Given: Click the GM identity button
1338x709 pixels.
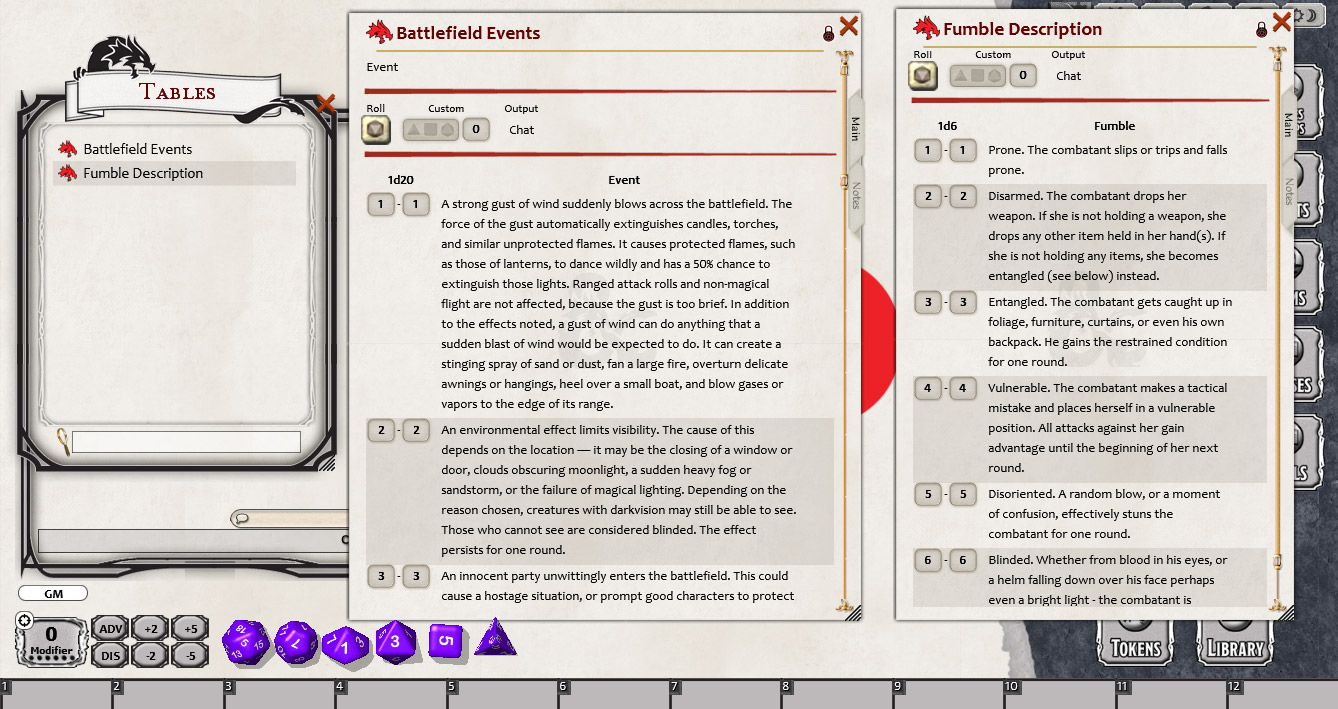Looking at the screenshot, I should (x=52, y=592).
